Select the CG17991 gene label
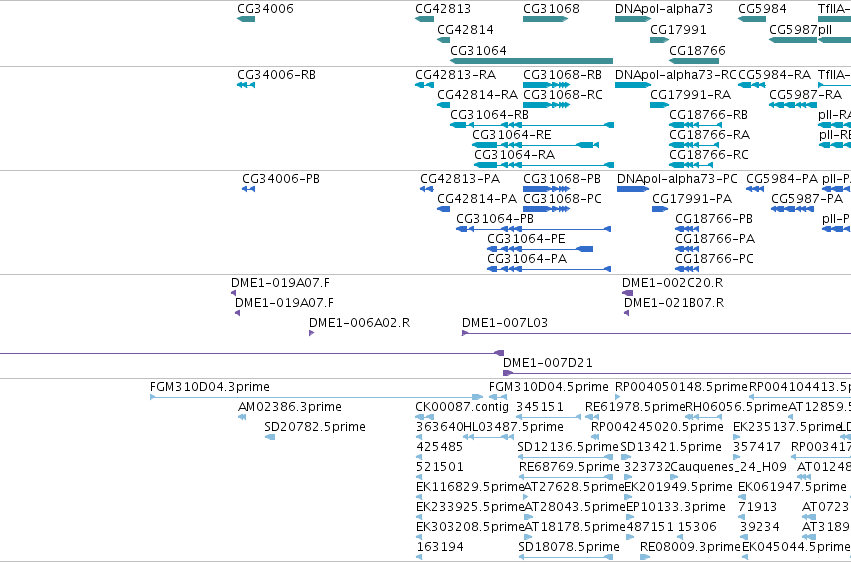The image size is (851, 562). click(x=678, y=29)
